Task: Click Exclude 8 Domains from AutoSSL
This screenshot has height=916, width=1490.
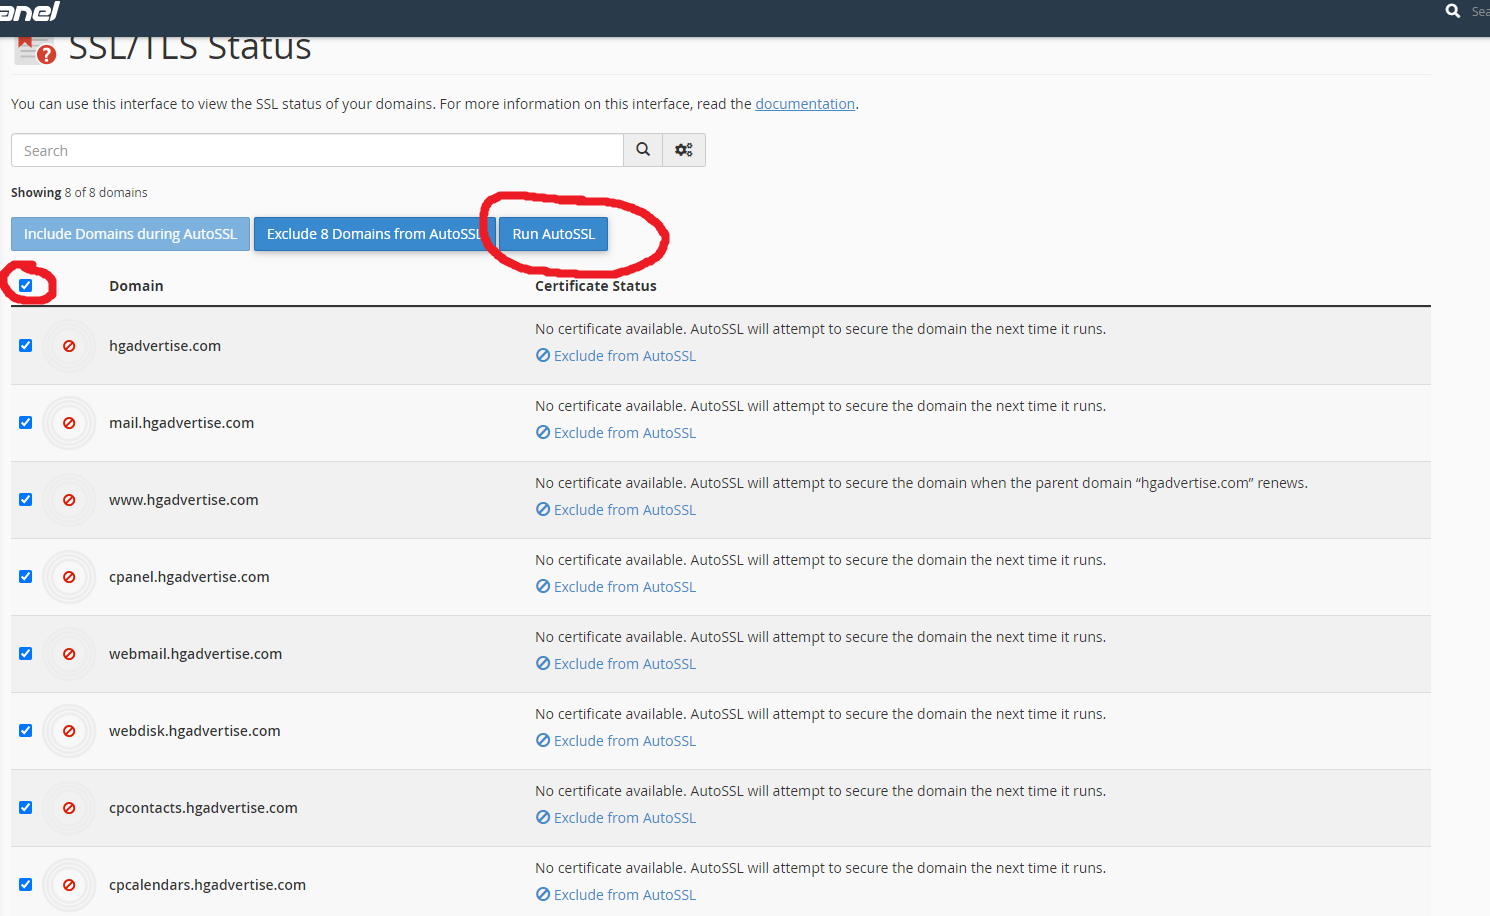Action: click(373, 234)
